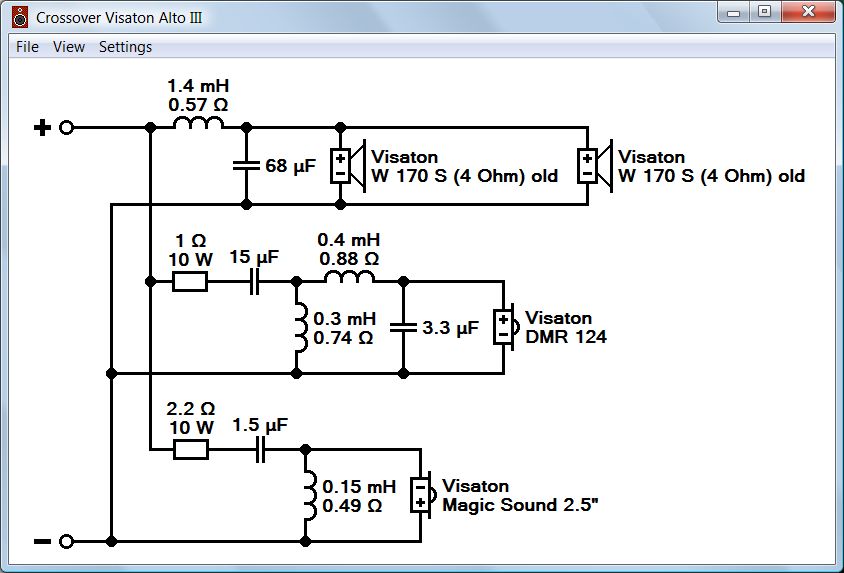Click the second W 170 S woofer symbol

coord(595,166)
